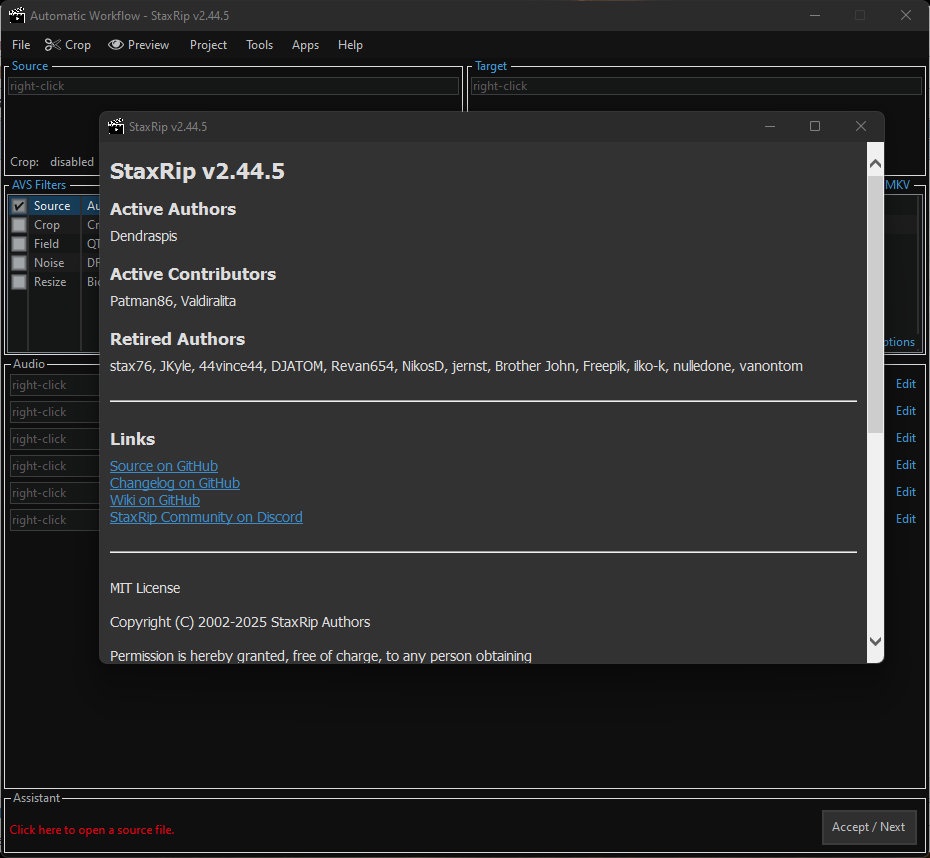Close the StaxRip about dialog
Screen dimensions: 930x858
coord(861,126)
